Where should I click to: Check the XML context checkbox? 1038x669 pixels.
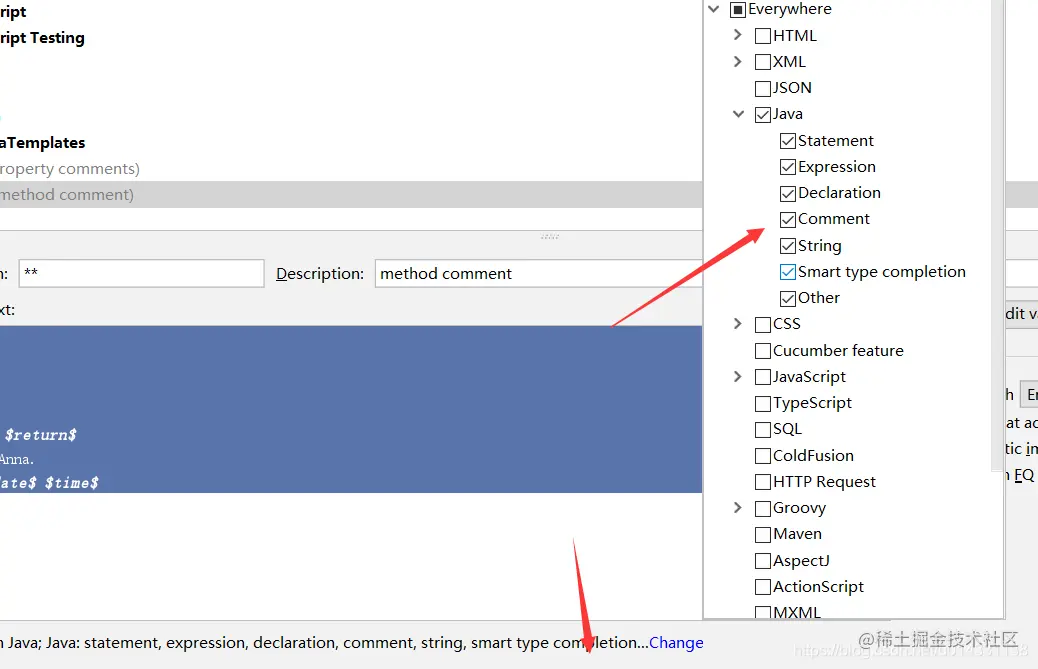click(x=763, y=62)
